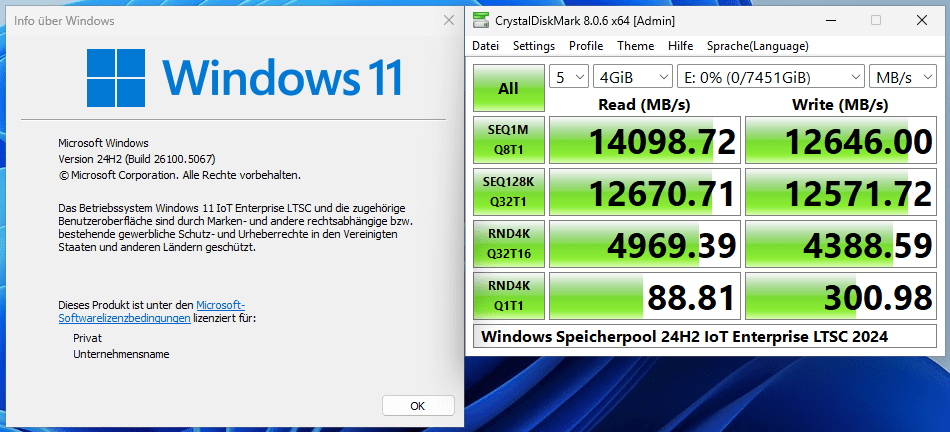Image resolution: width=950 pixels, height=432 pixels.
Task: Click the SEQ1M read result 14098.72
Action: tap(645, 141)
